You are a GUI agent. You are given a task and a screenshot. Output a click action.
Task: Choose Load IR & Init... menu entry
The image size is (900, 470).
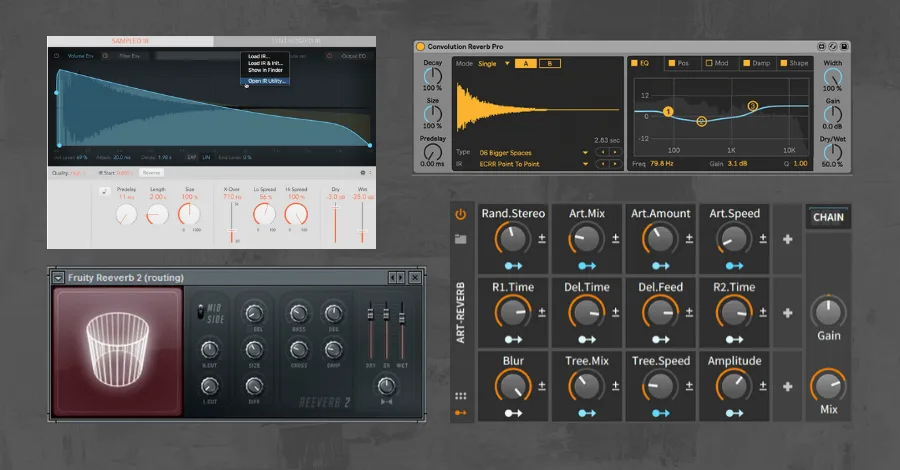point(265,63)
